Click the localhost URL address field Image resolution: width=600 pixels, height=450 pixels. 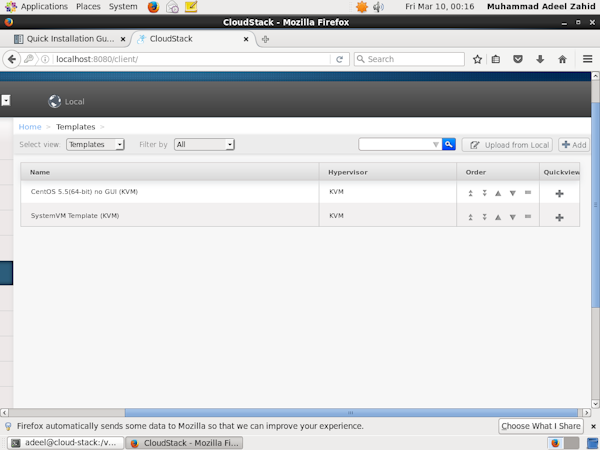tap(191, 59)
